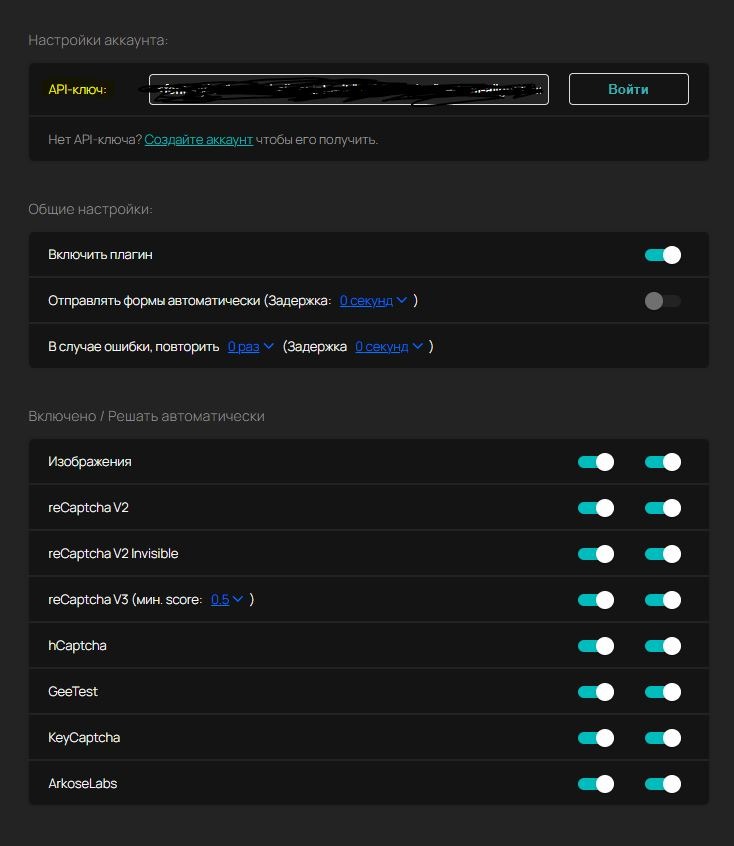Image resolution: width=734 pixels, height=846 pixels.
Task: Toggle reCaptcha V3 auto-solve switch
Action: click(x=663, y=600)
